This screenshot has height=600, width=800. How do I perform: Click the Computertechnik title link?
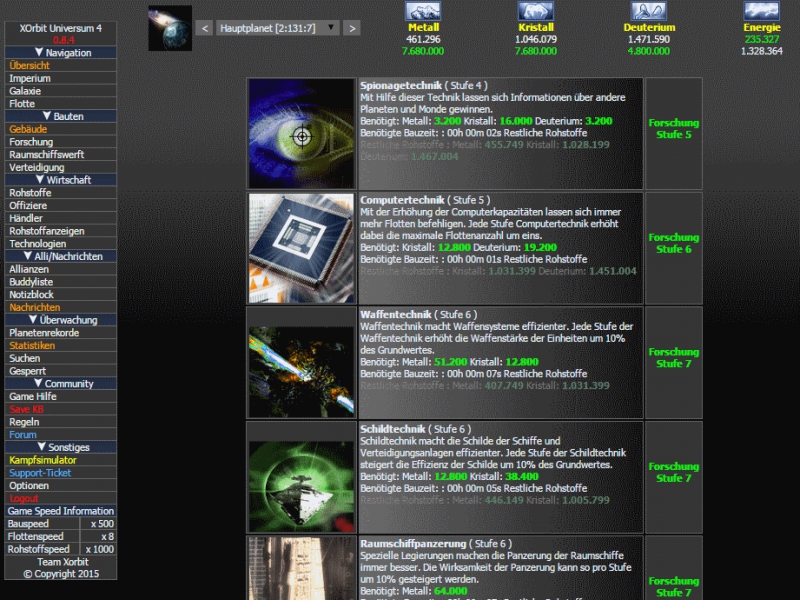402,200
